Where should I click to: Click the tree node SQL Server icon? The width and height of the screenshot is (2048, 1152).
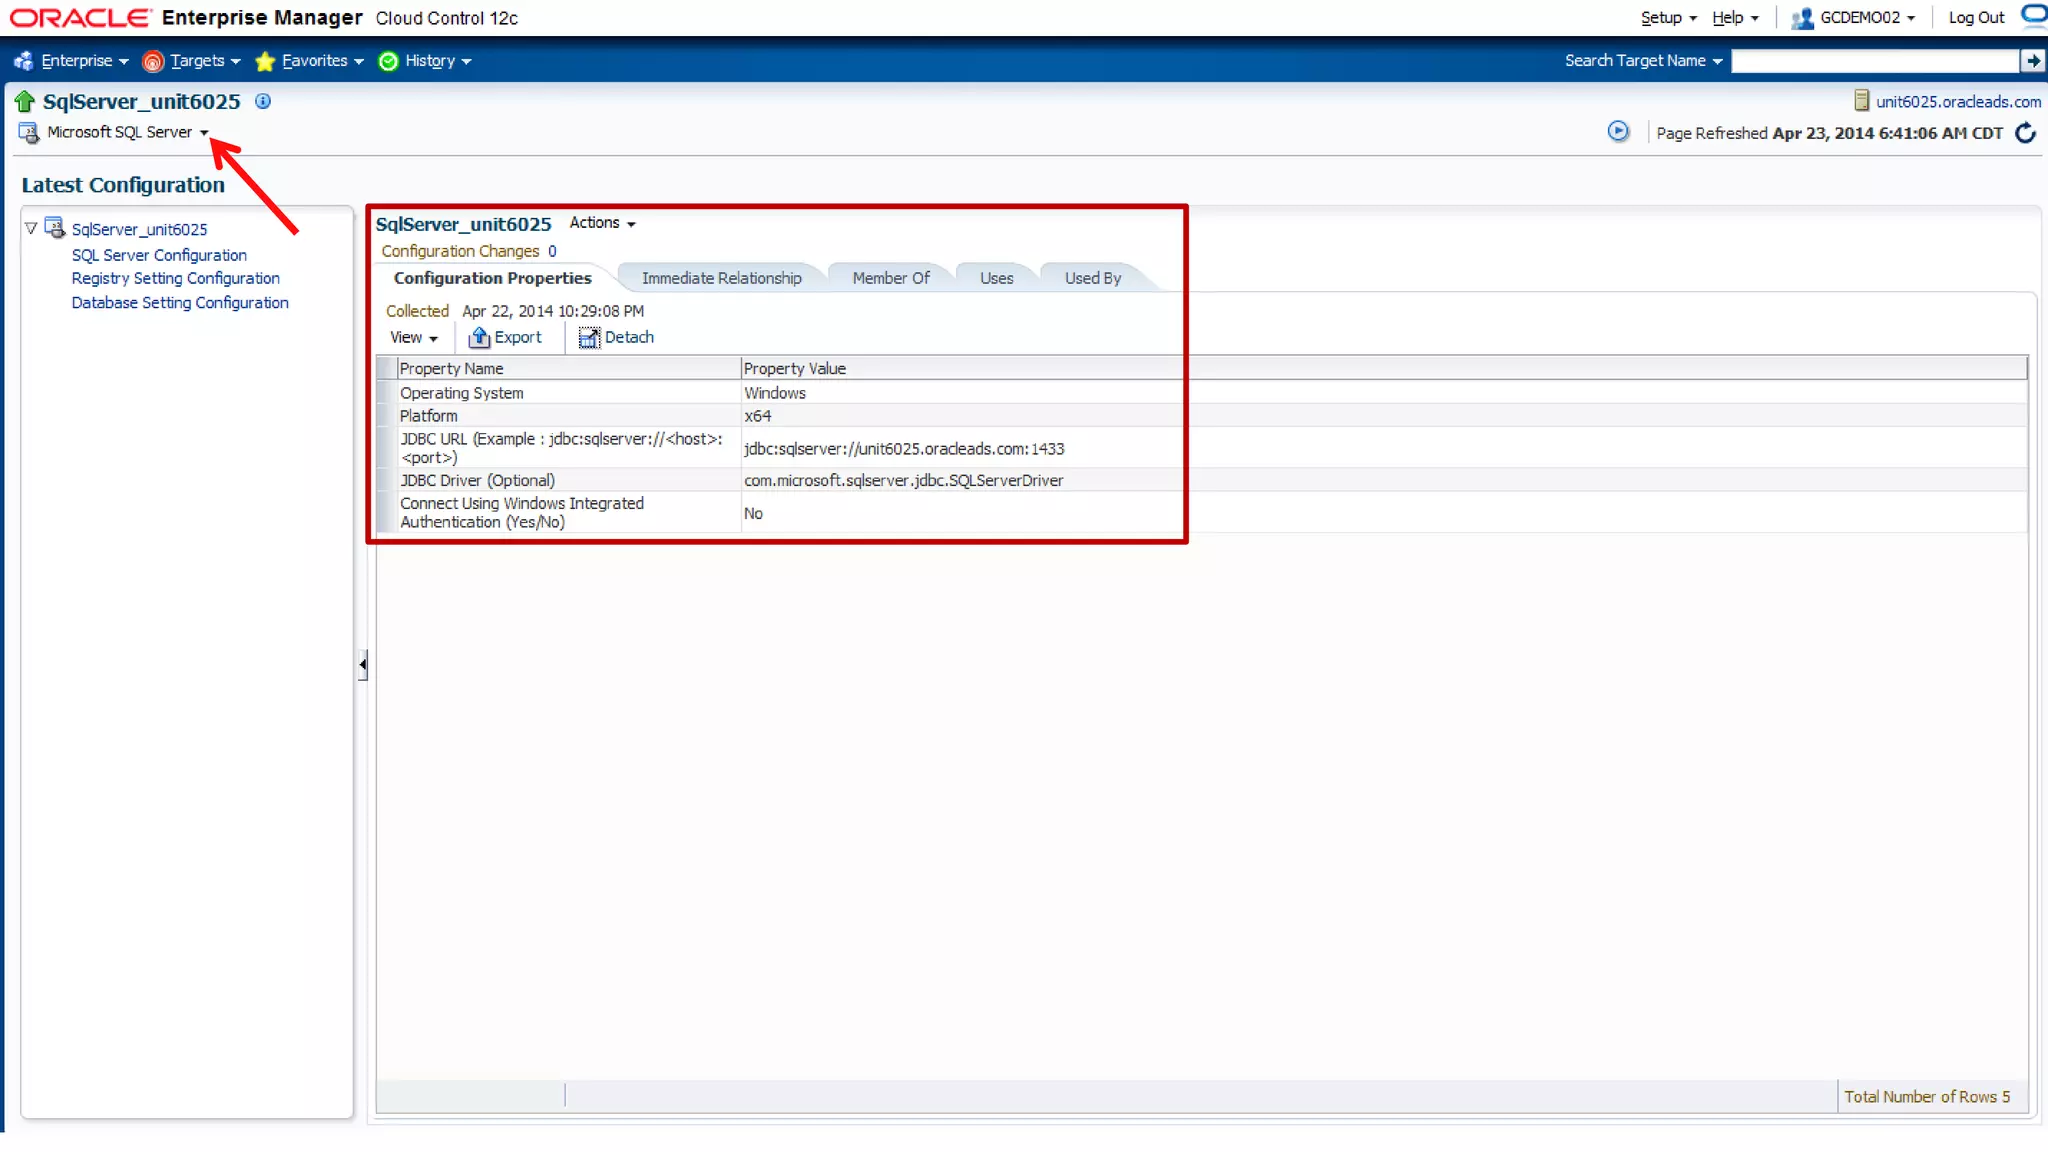tap(55, 228)
